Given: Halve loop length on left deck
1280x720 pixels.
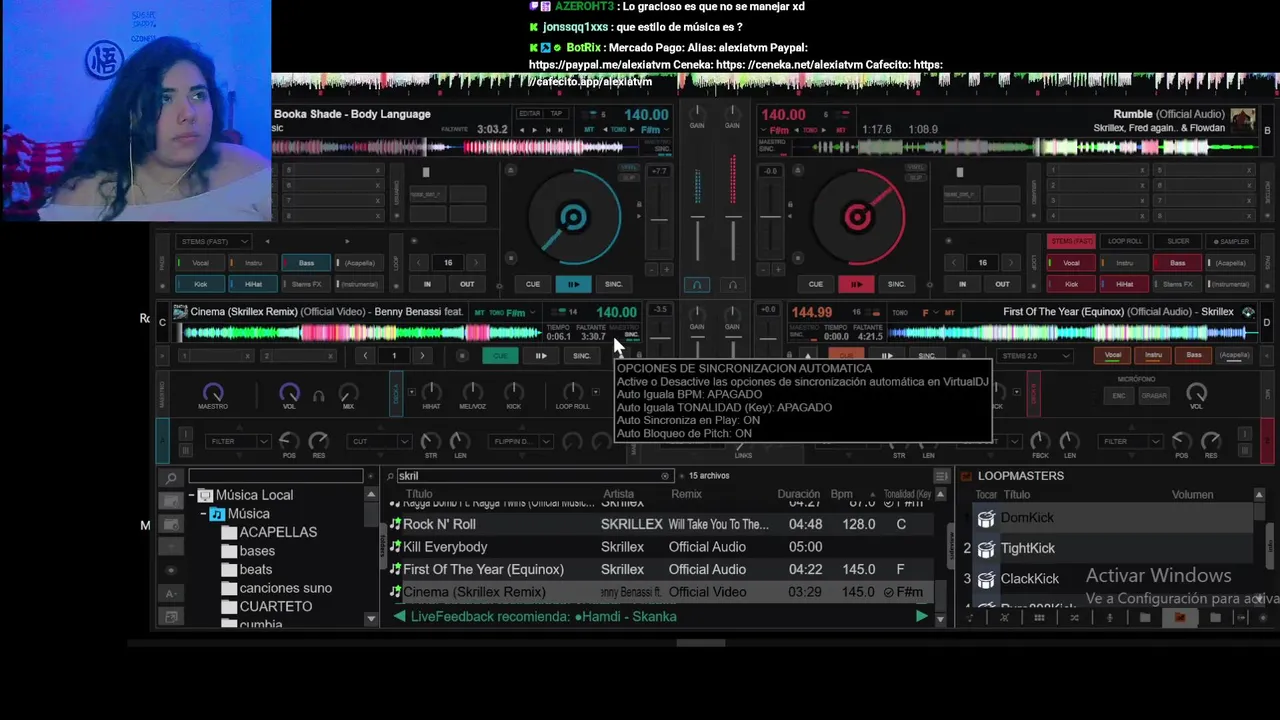Looking at the screenshot, I should pyautogui.click(x=420, y=263).
